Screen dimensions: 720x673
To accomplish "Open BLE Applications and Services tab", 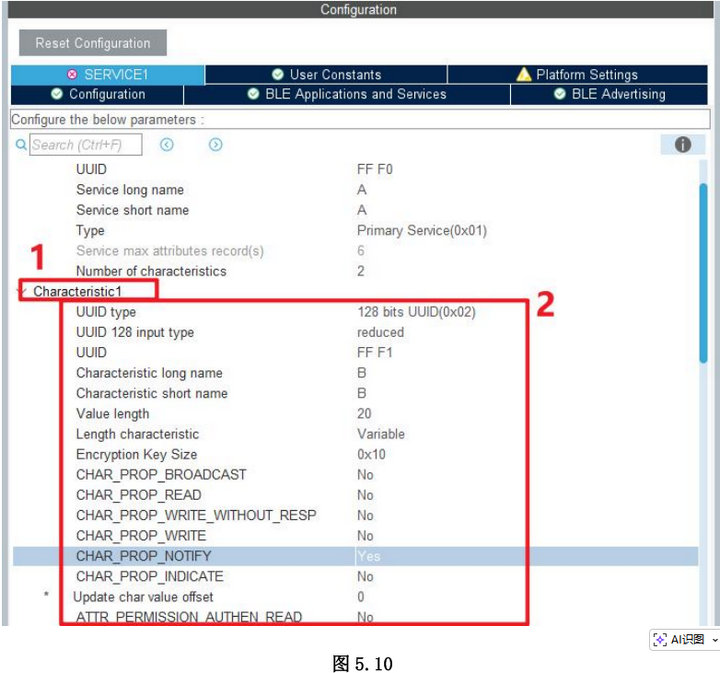I will (347, 95).
